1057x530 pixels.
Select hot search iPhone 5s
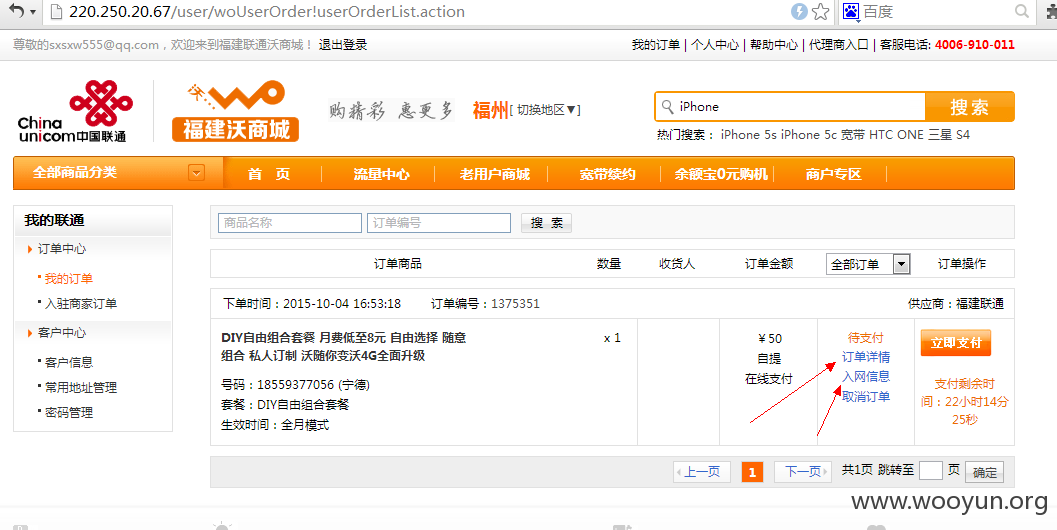click(748, 135)
